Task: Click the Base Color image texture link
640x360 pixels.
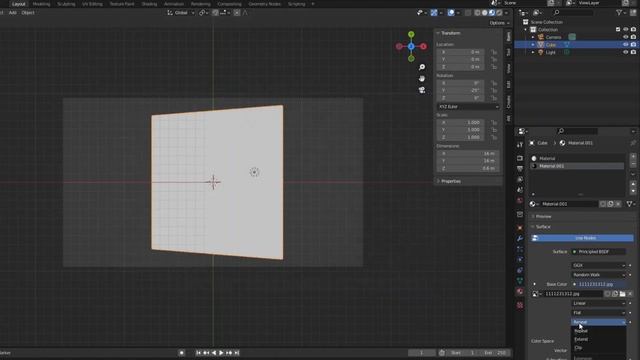Action: pyautogui.click(x=598, y=284)
